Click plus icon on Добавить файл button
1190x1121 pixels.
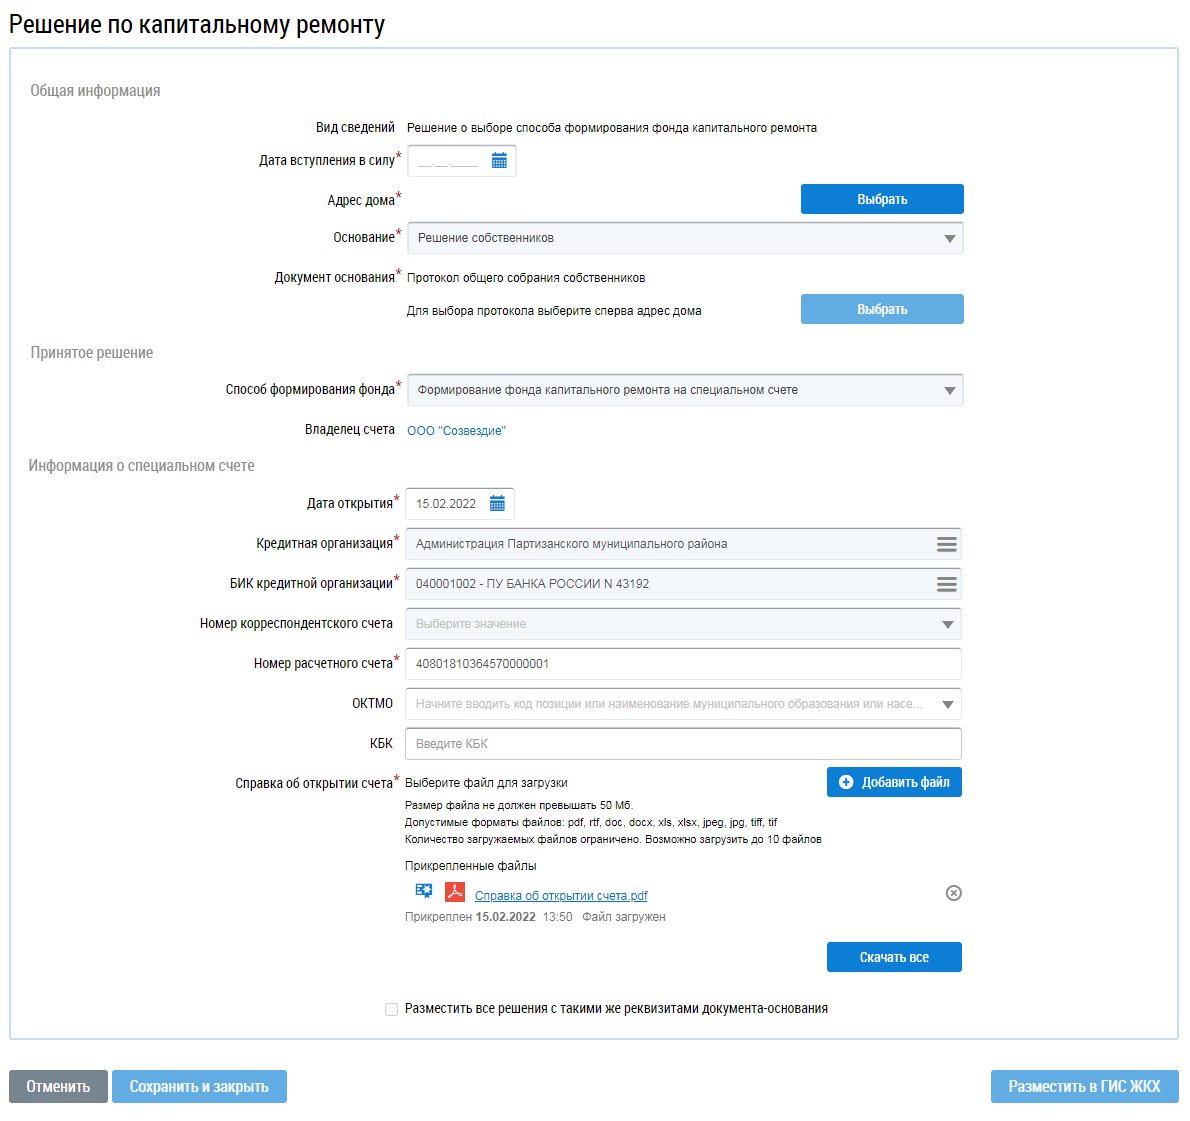click(846, 782)
